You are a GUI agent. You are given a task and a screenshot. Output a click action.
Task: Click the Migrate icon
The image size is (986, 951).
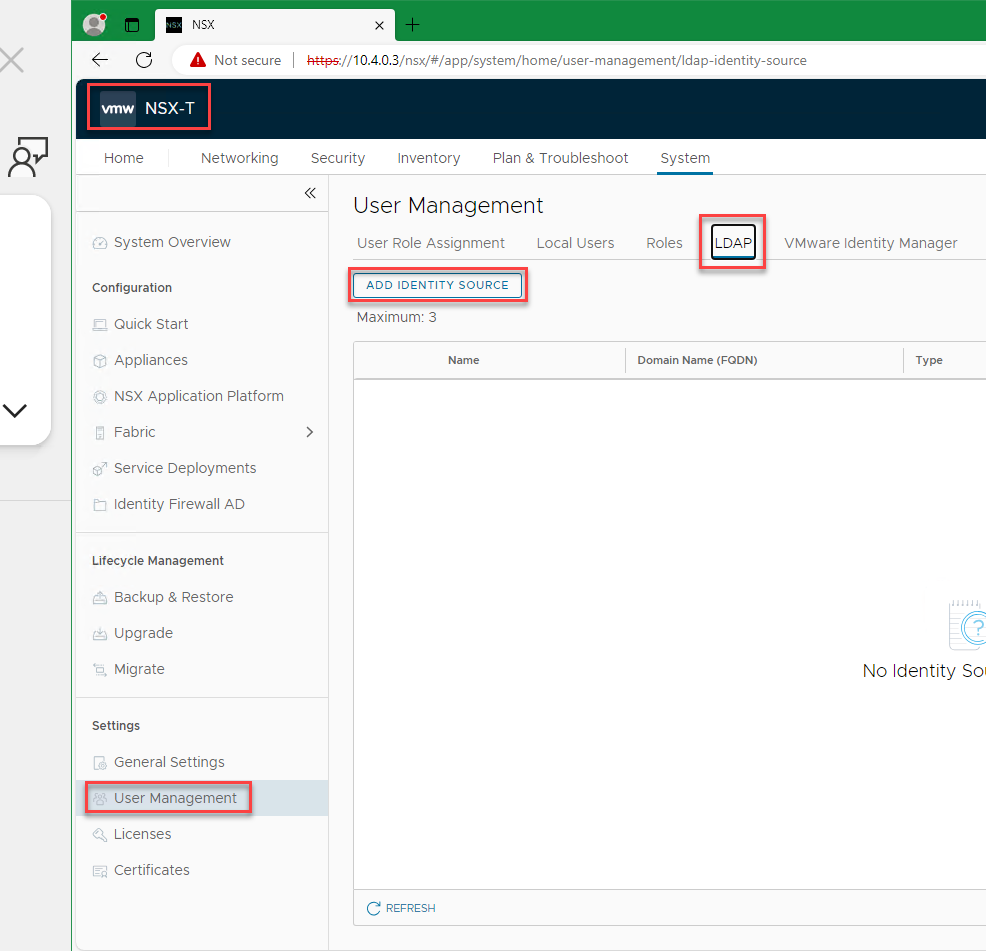click(x=100, y=669)
